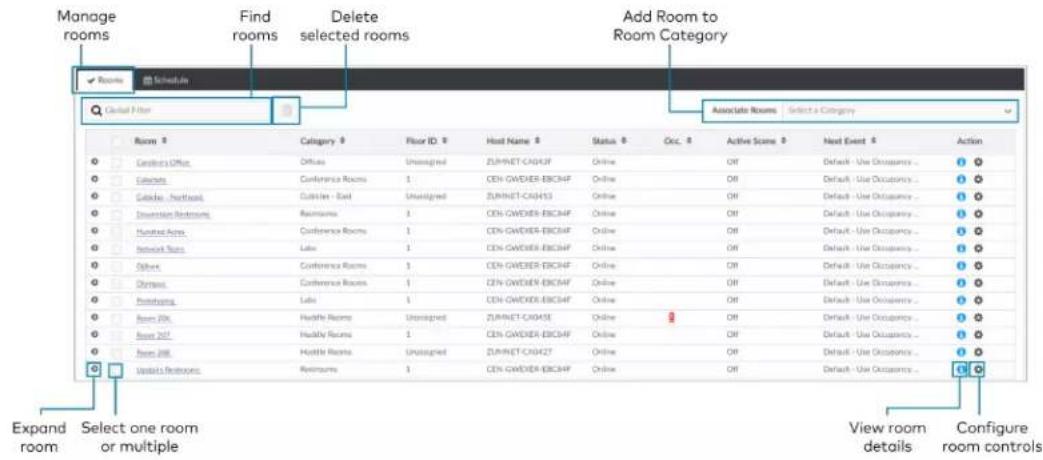View details for Room 206
The image size is (1043, 460).
960,318
